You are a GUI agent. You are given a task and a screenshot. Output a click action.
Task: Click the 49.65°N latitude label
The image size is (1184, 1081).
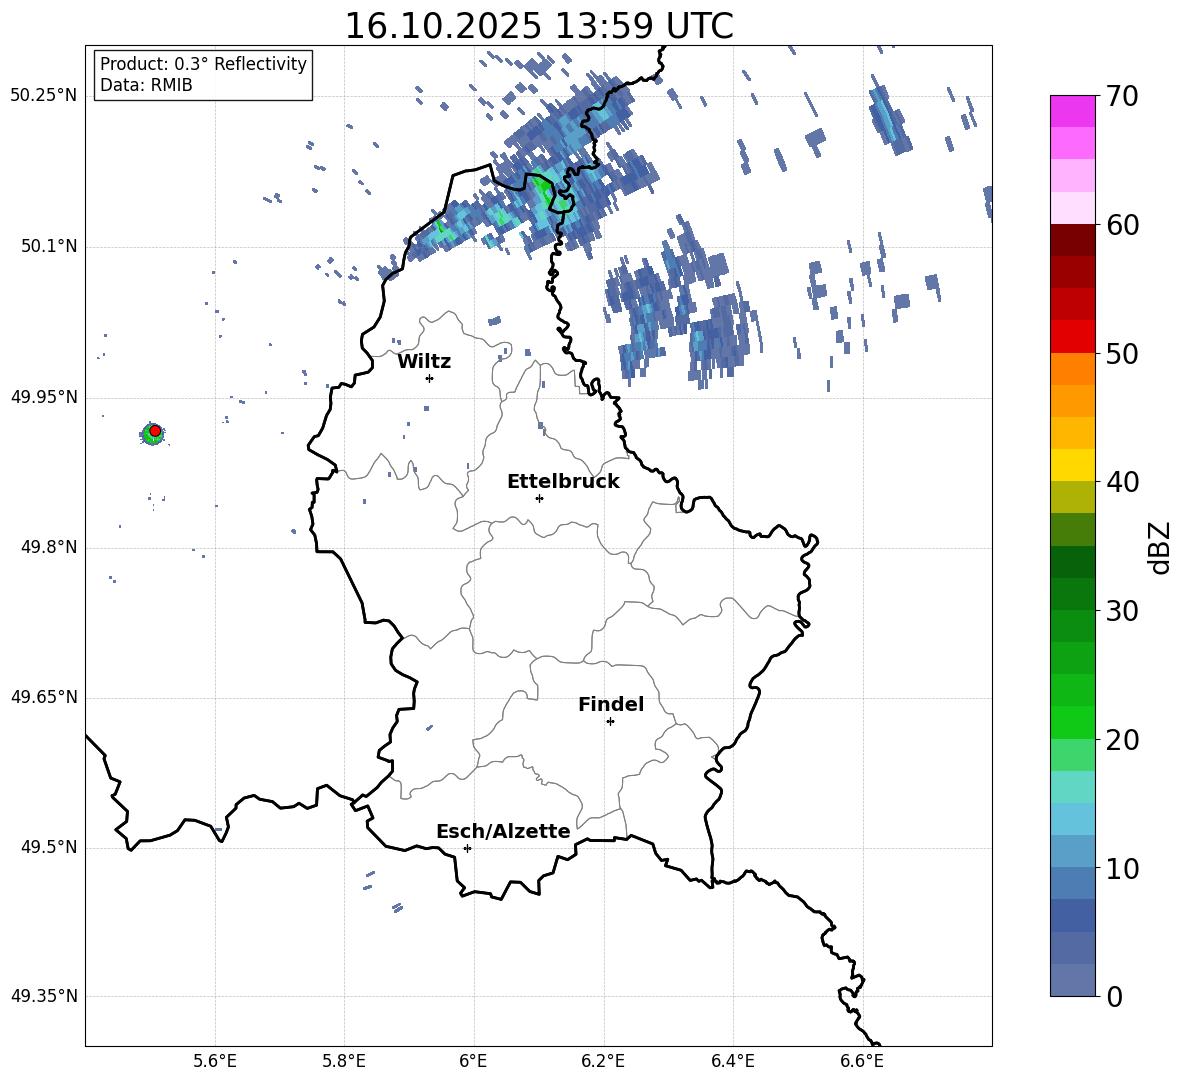(44, 696)
